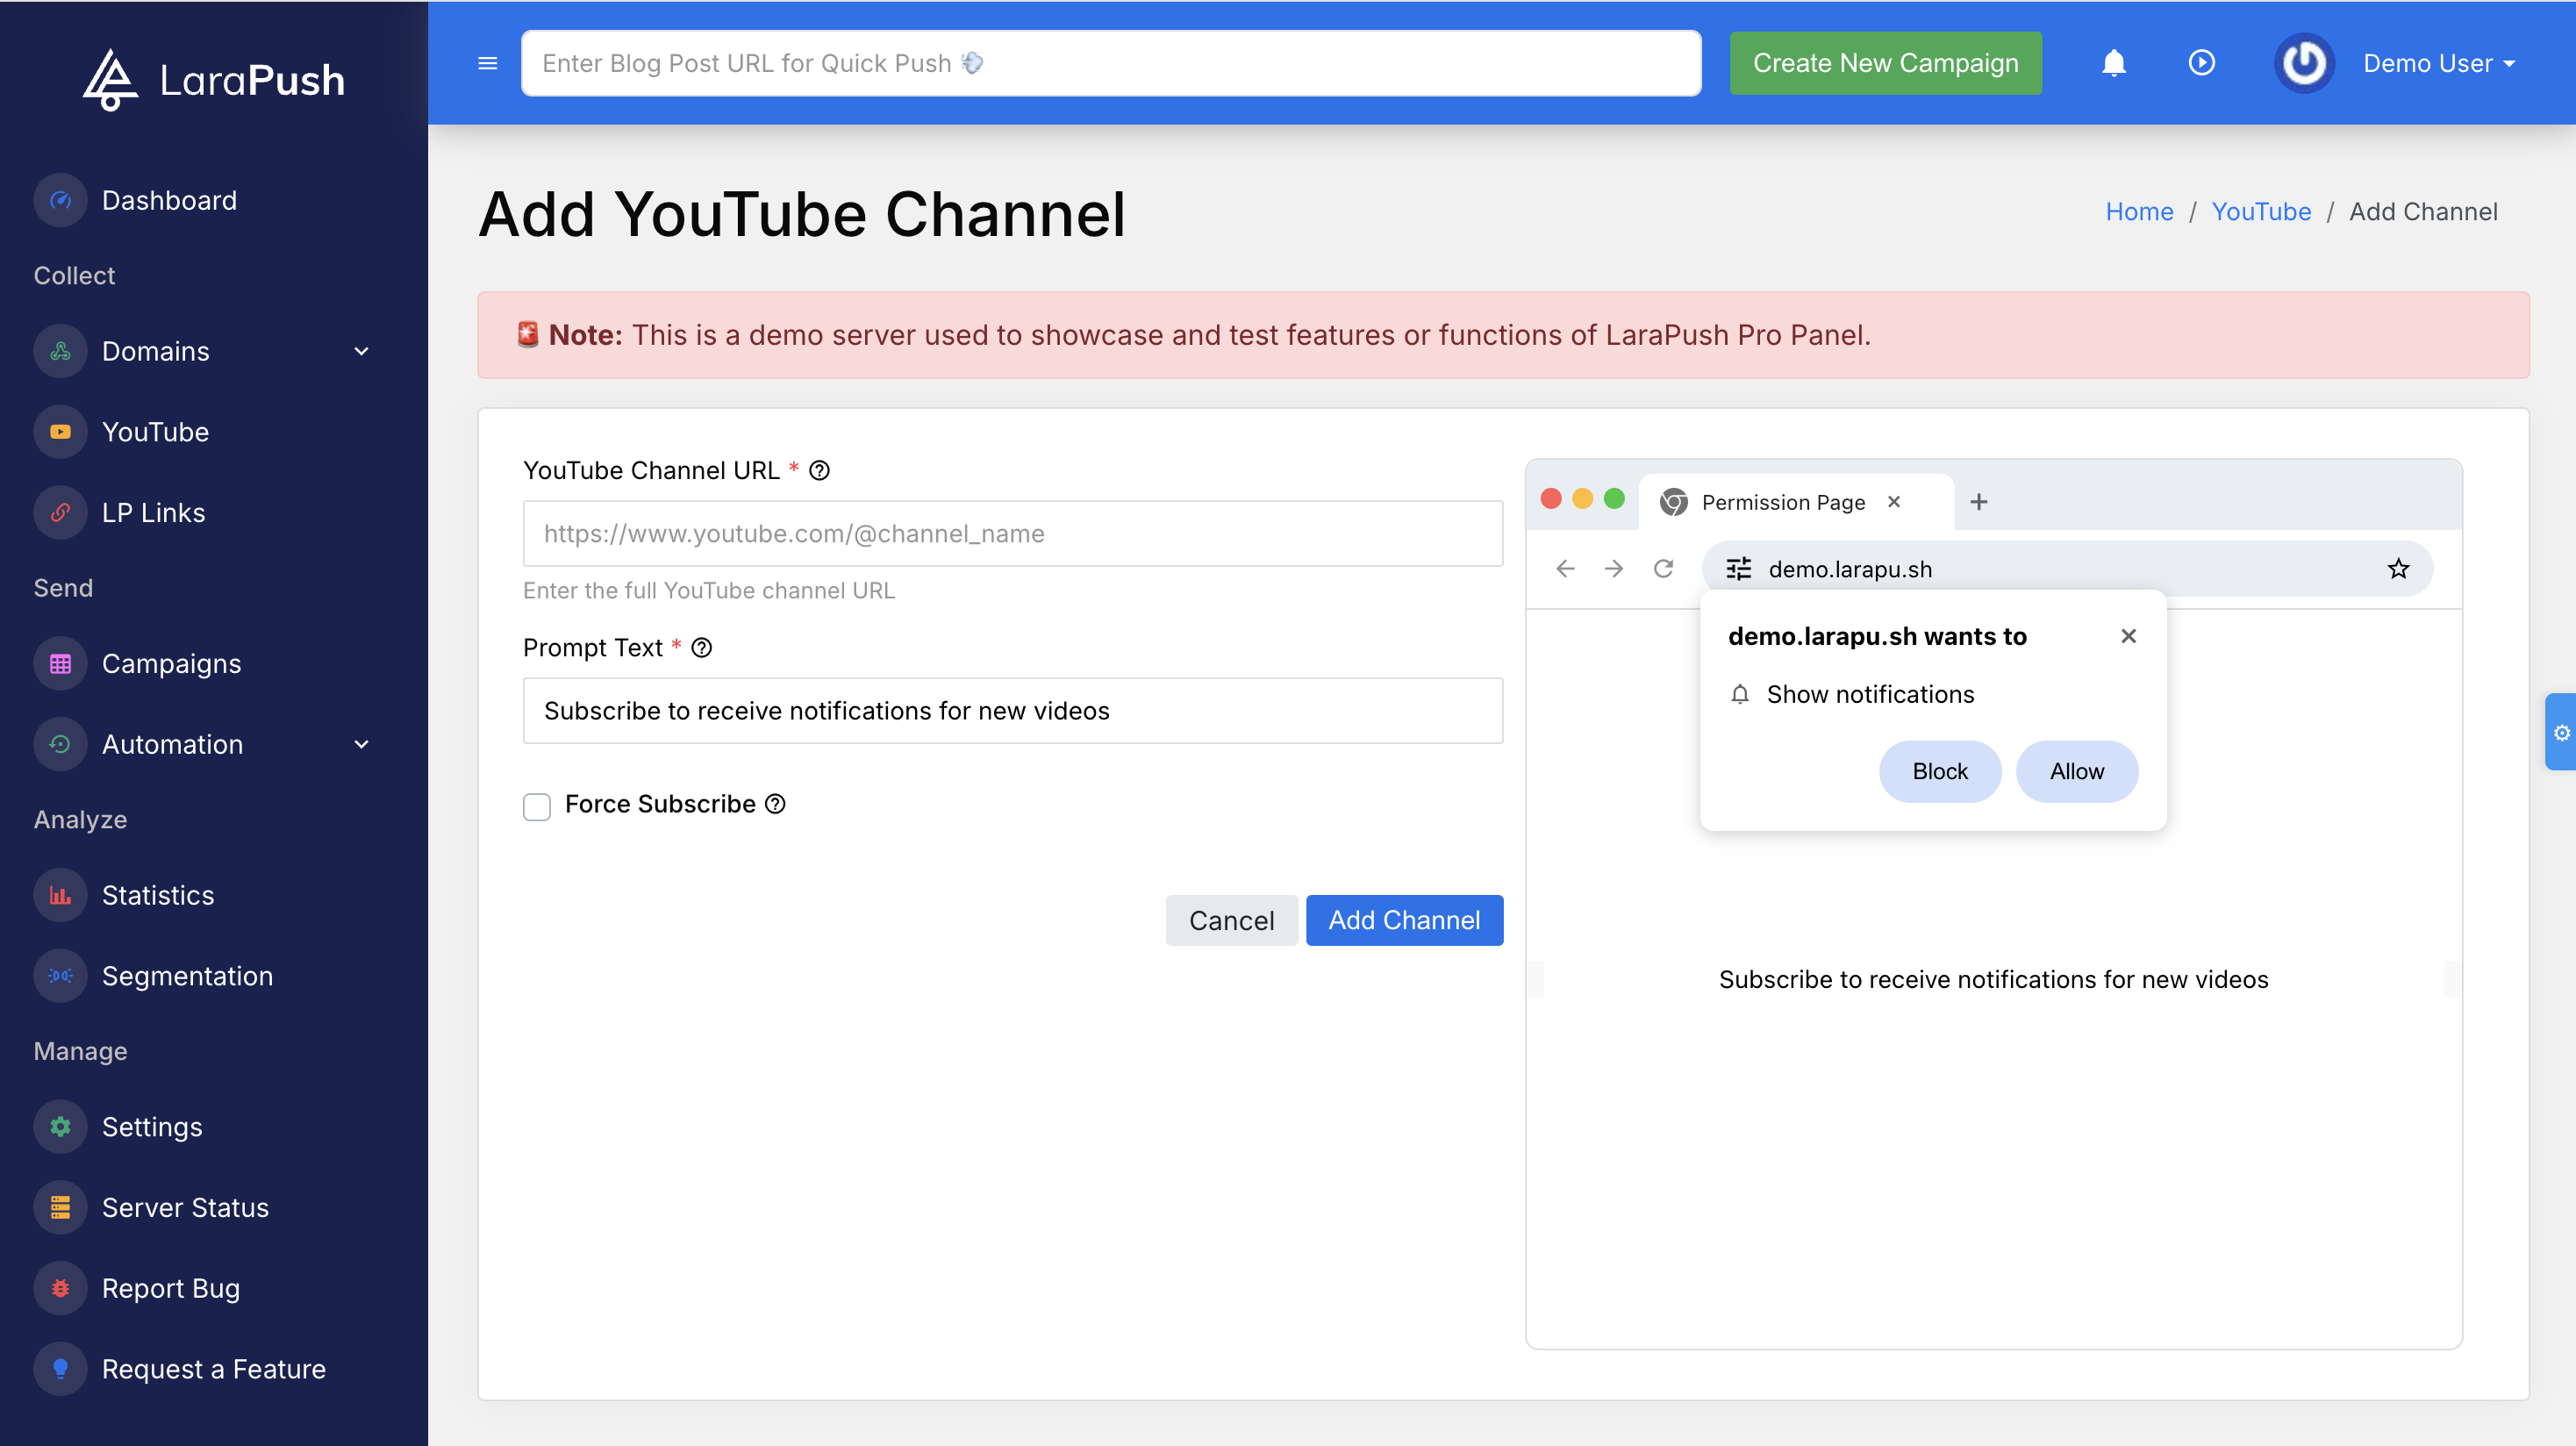
Task: Open the Demo User dropdown
Action: point(2439,63)
